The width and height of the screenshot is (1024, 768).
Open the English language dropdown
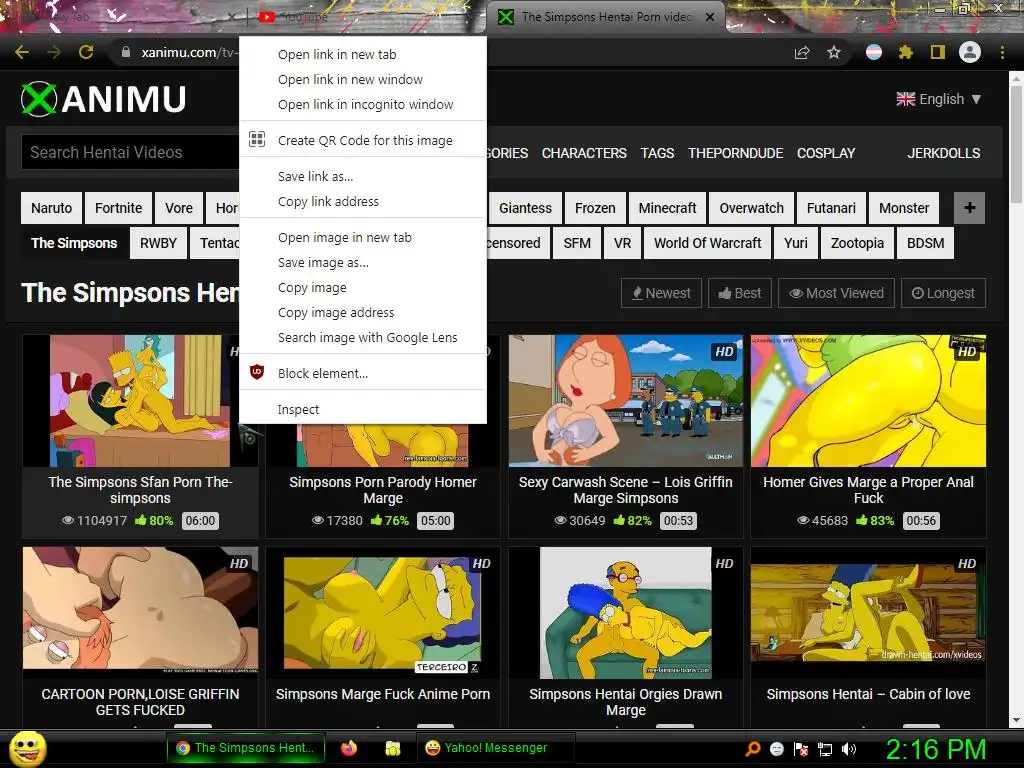coord(938,99)
